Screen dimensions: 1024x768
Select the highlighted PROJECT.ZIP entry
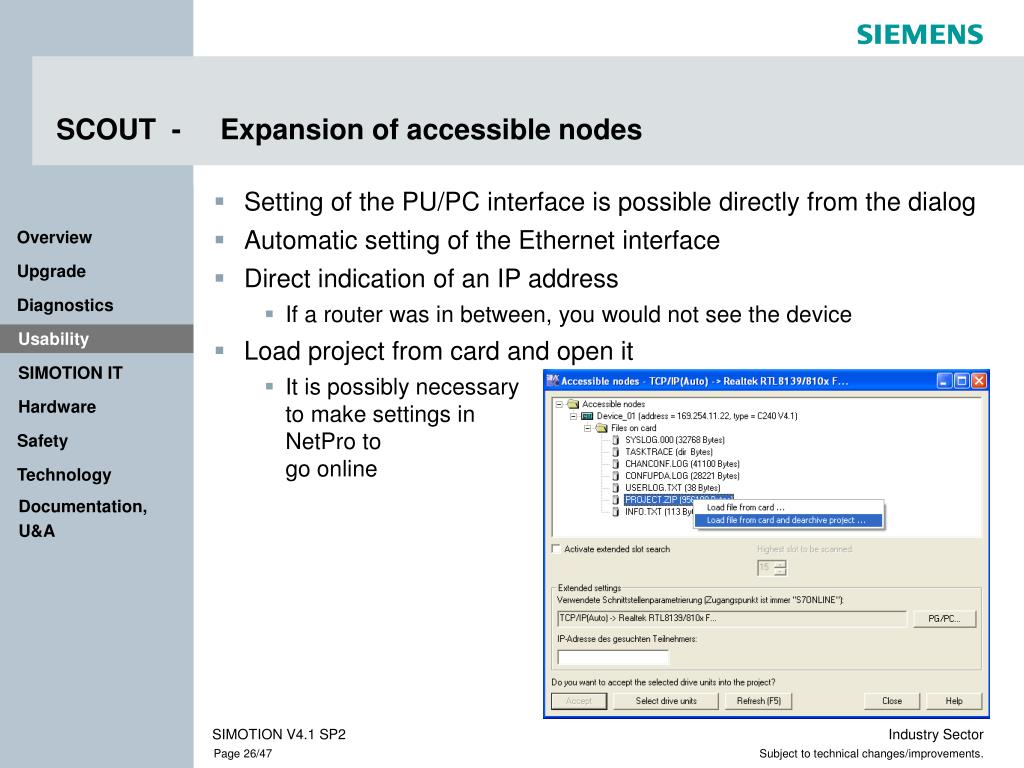[679, 500]
